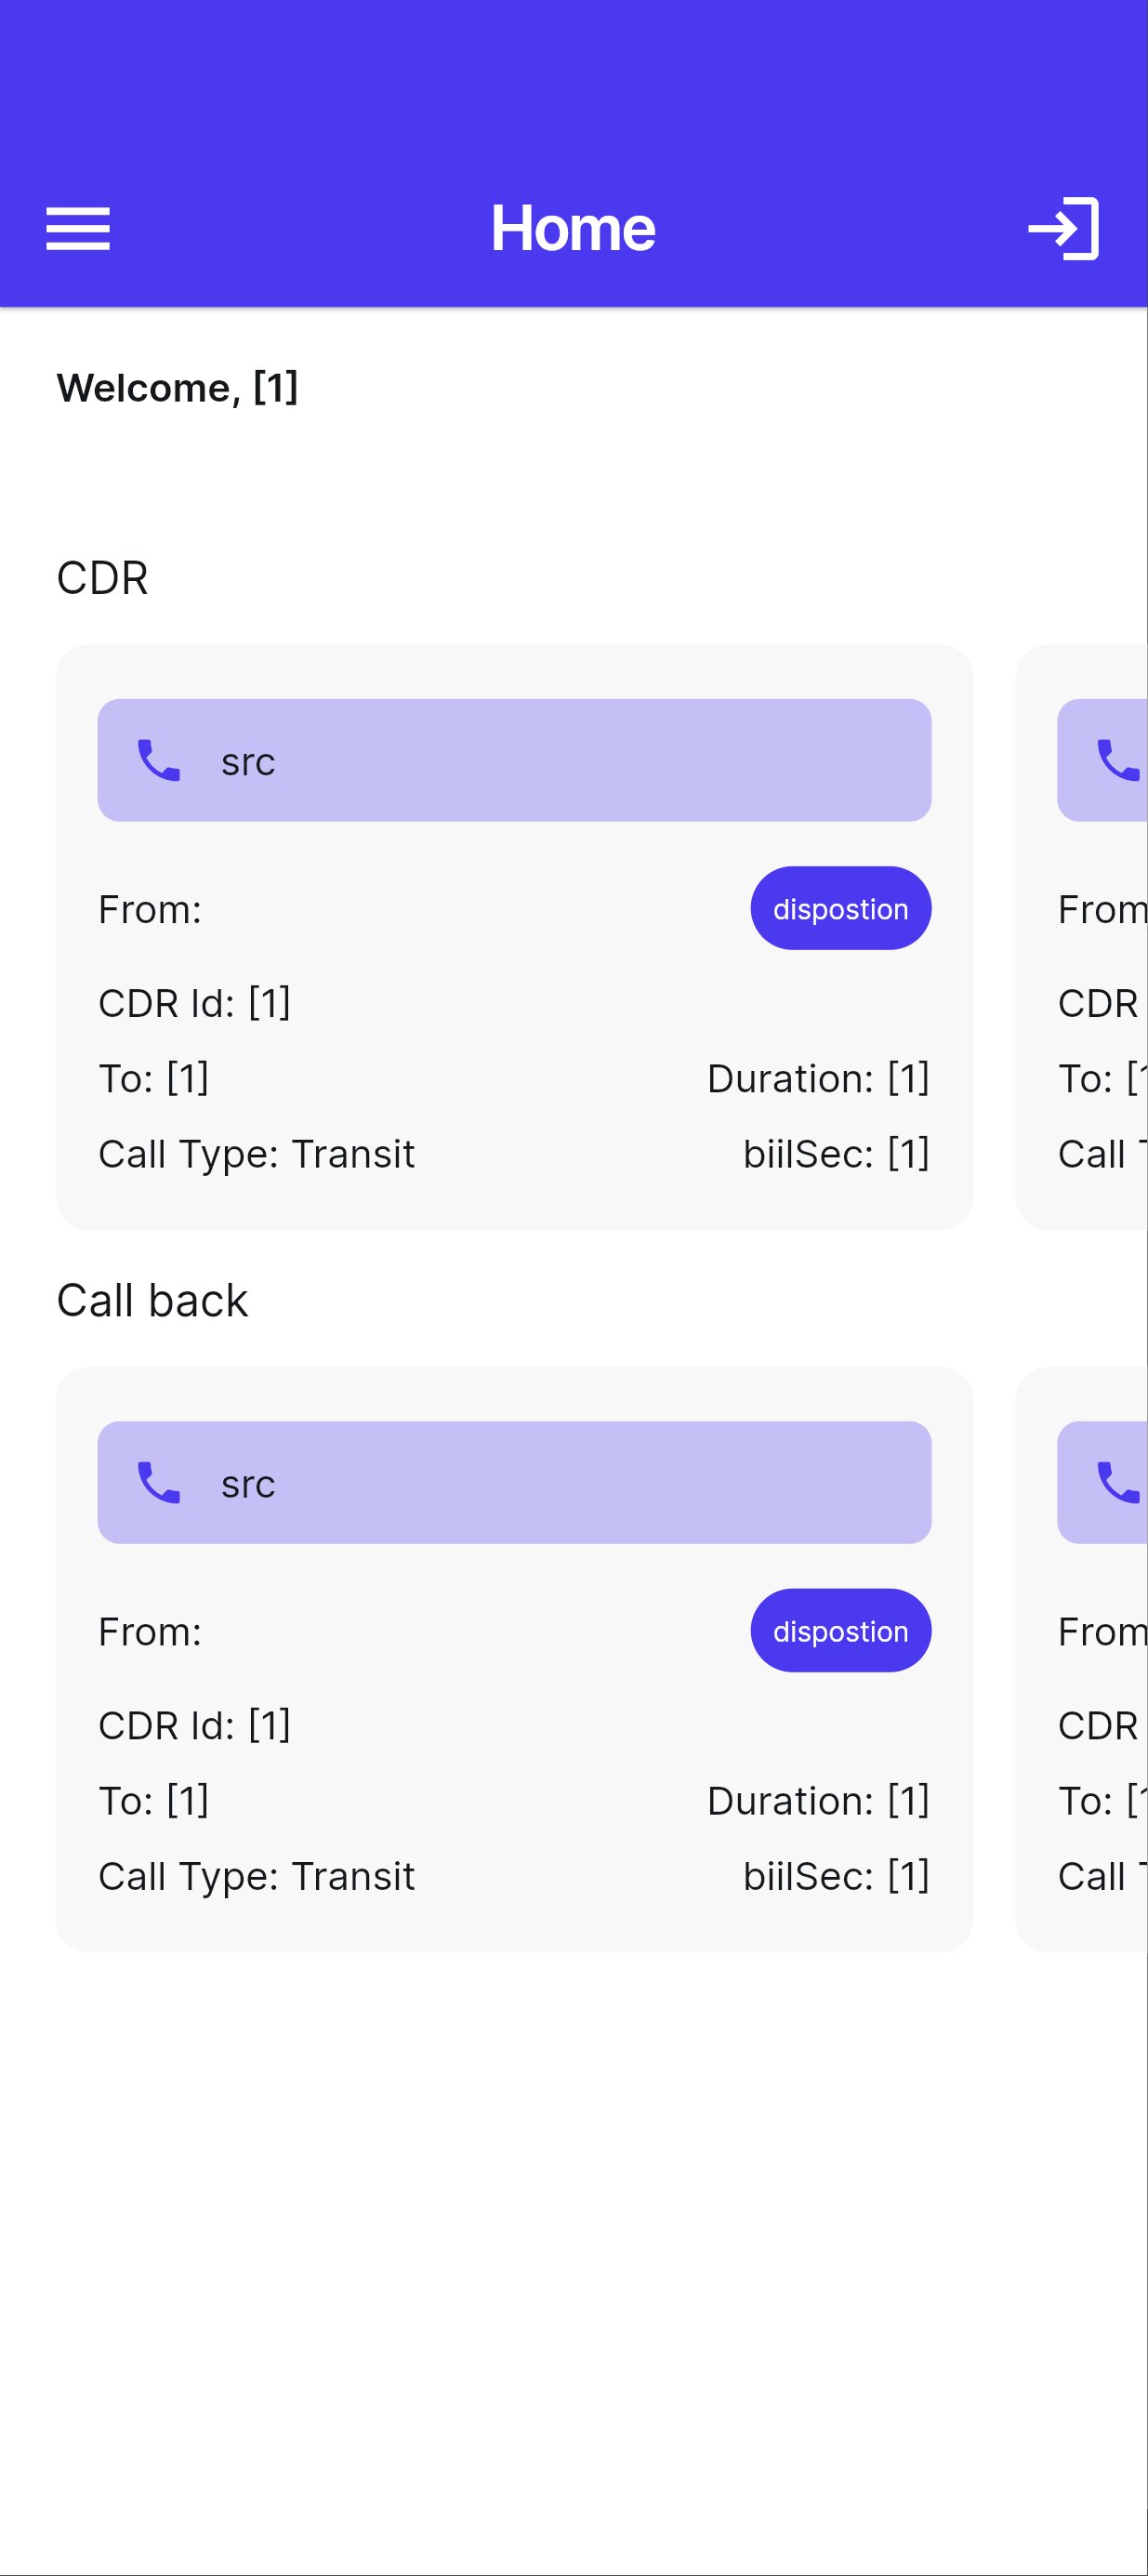The image size is (1148, 2576).
Task: Open the hamburger navigation menu
Action: (78, 228)
